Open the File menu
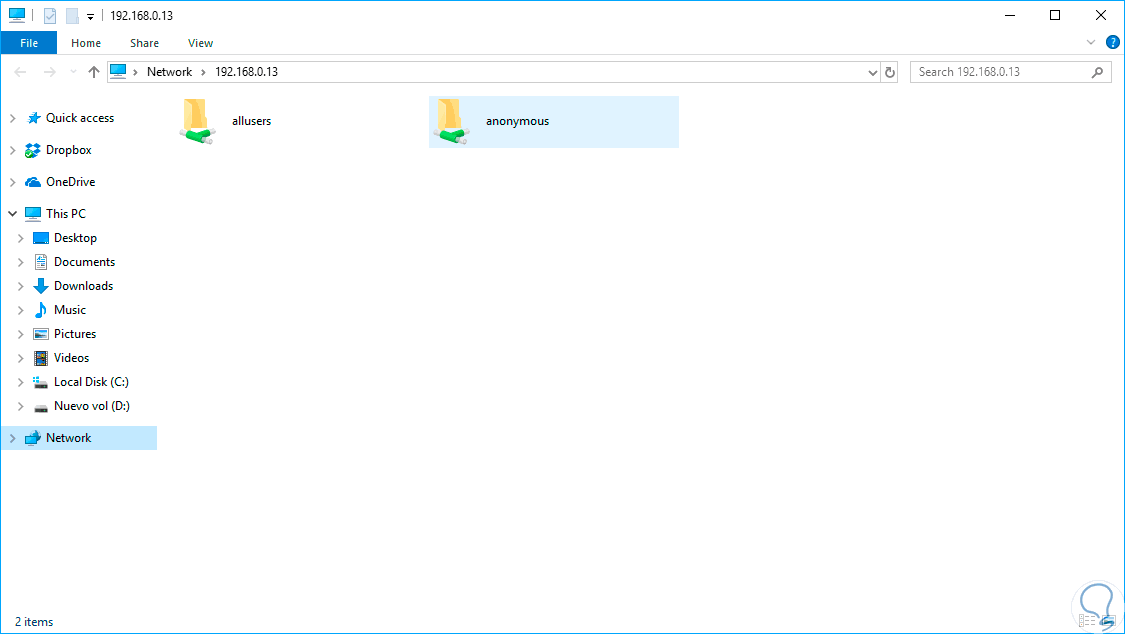The width and height of the screenshot is (1125, 634). click(29, 43)
